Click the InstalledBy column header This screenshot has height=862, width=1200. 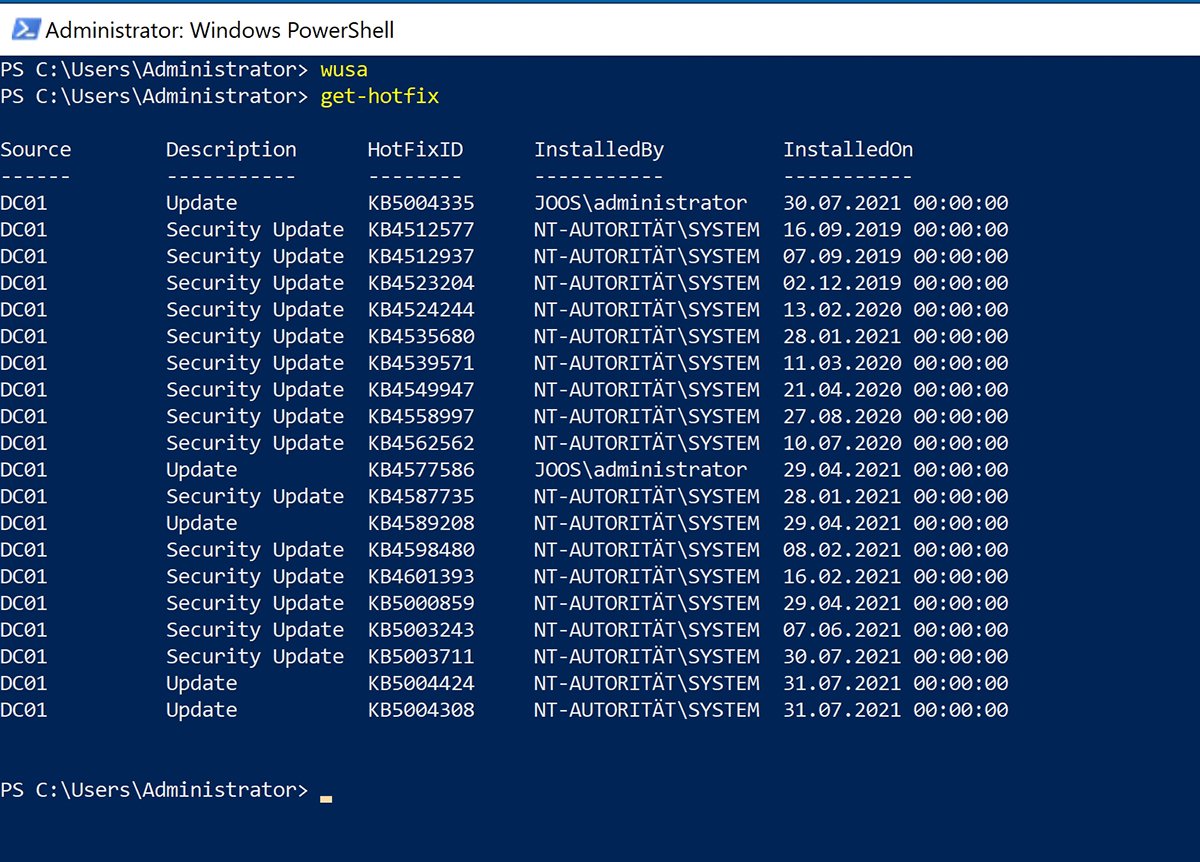(x=598, y=150)
